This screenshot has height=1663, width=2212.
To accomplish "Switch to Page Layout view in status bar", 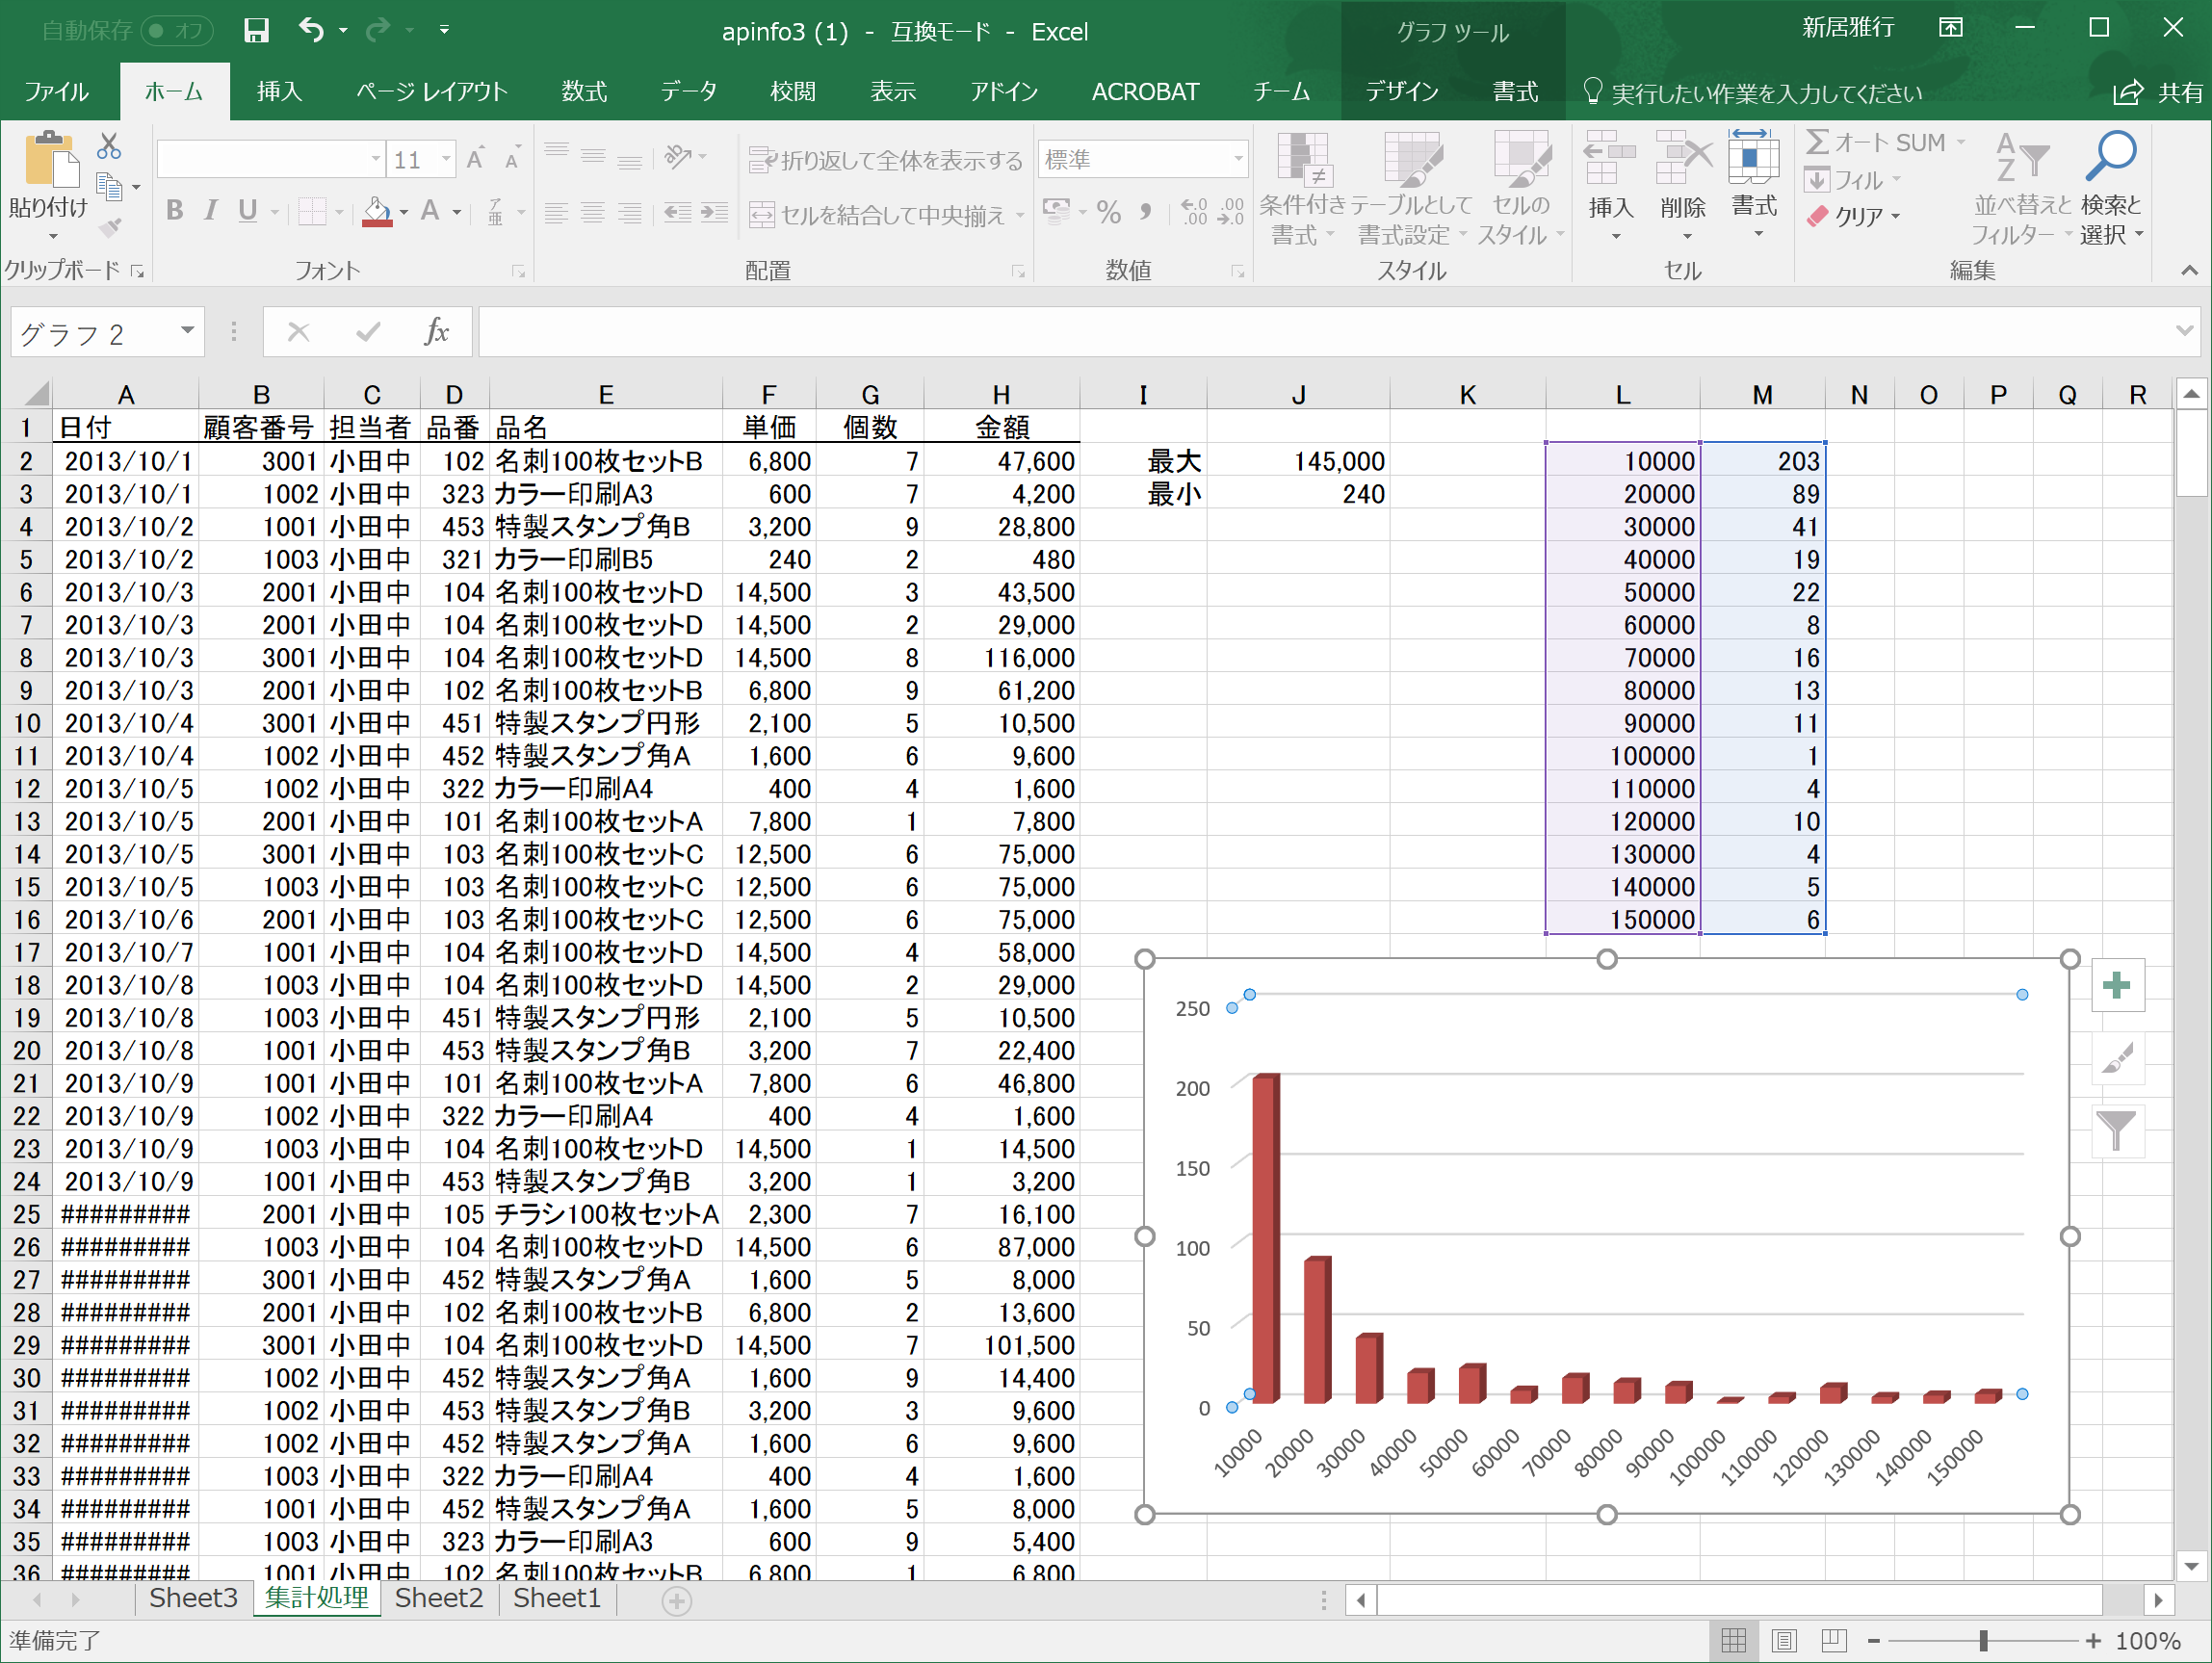I will pos(1784,1641).
